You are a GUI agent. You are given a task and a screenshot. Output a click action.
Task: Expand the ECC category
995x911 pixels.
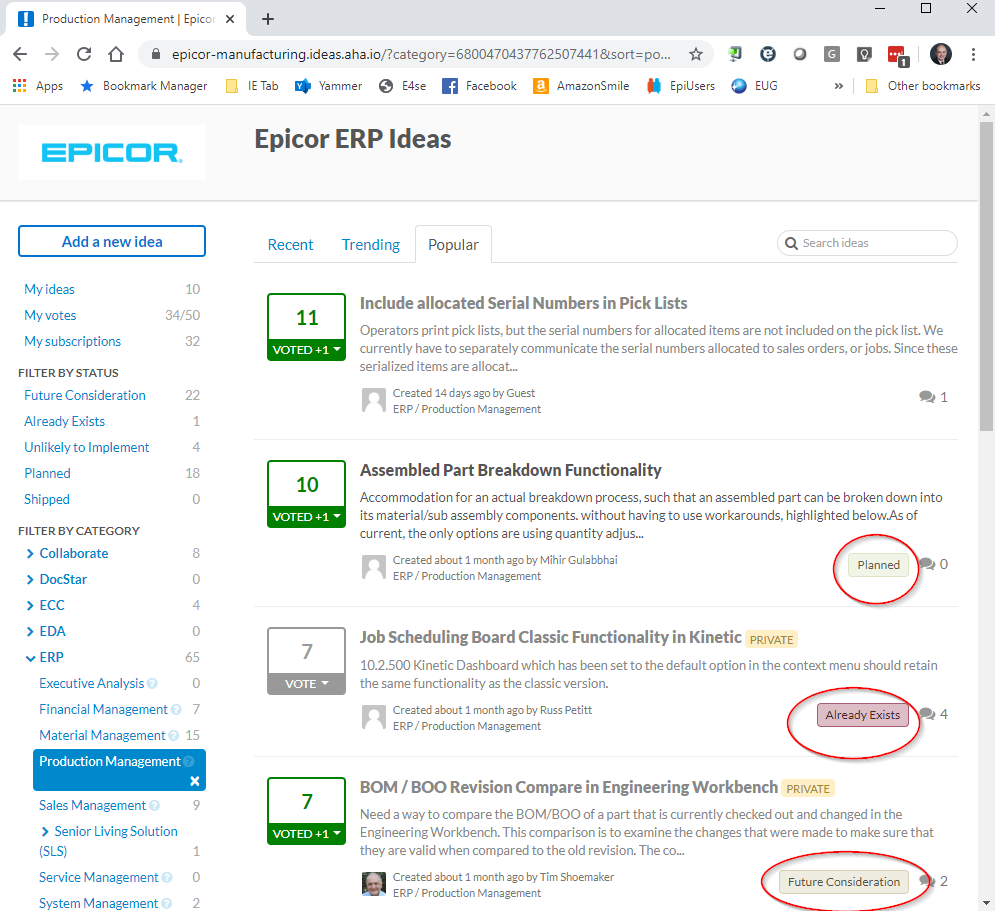30,606
